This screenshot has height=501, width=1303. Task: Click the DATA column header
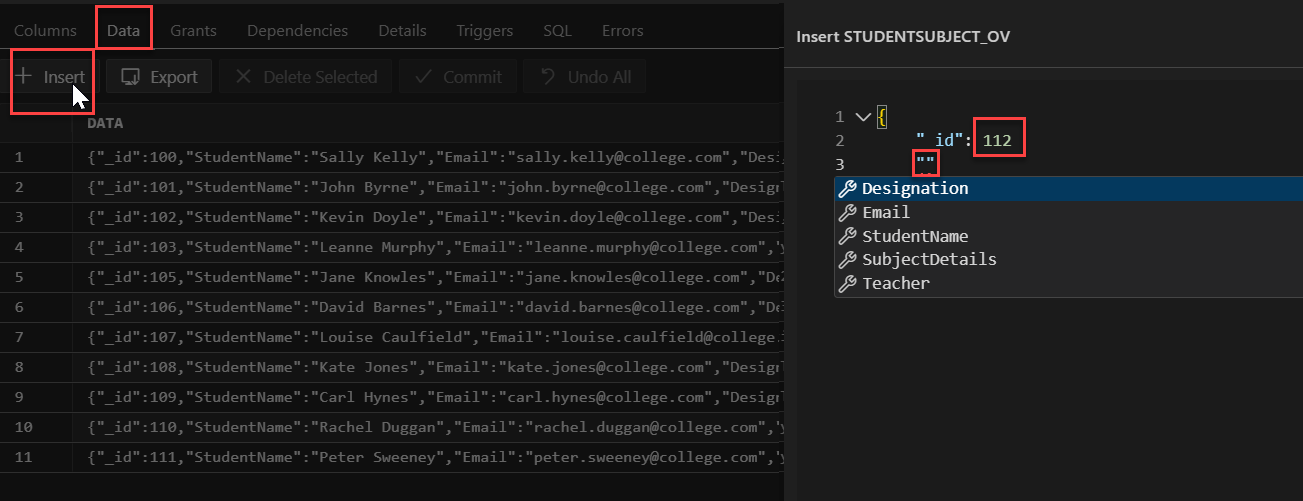click(x=105, y=124)
